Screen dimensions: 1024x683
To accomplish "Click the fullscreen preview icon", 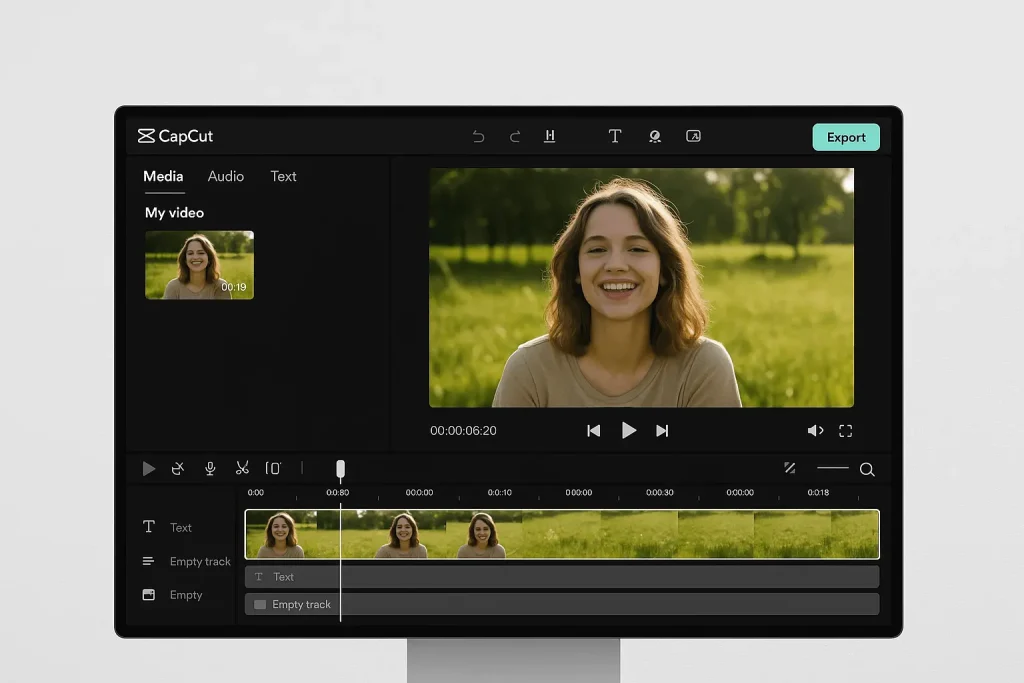I will (846, 431).
